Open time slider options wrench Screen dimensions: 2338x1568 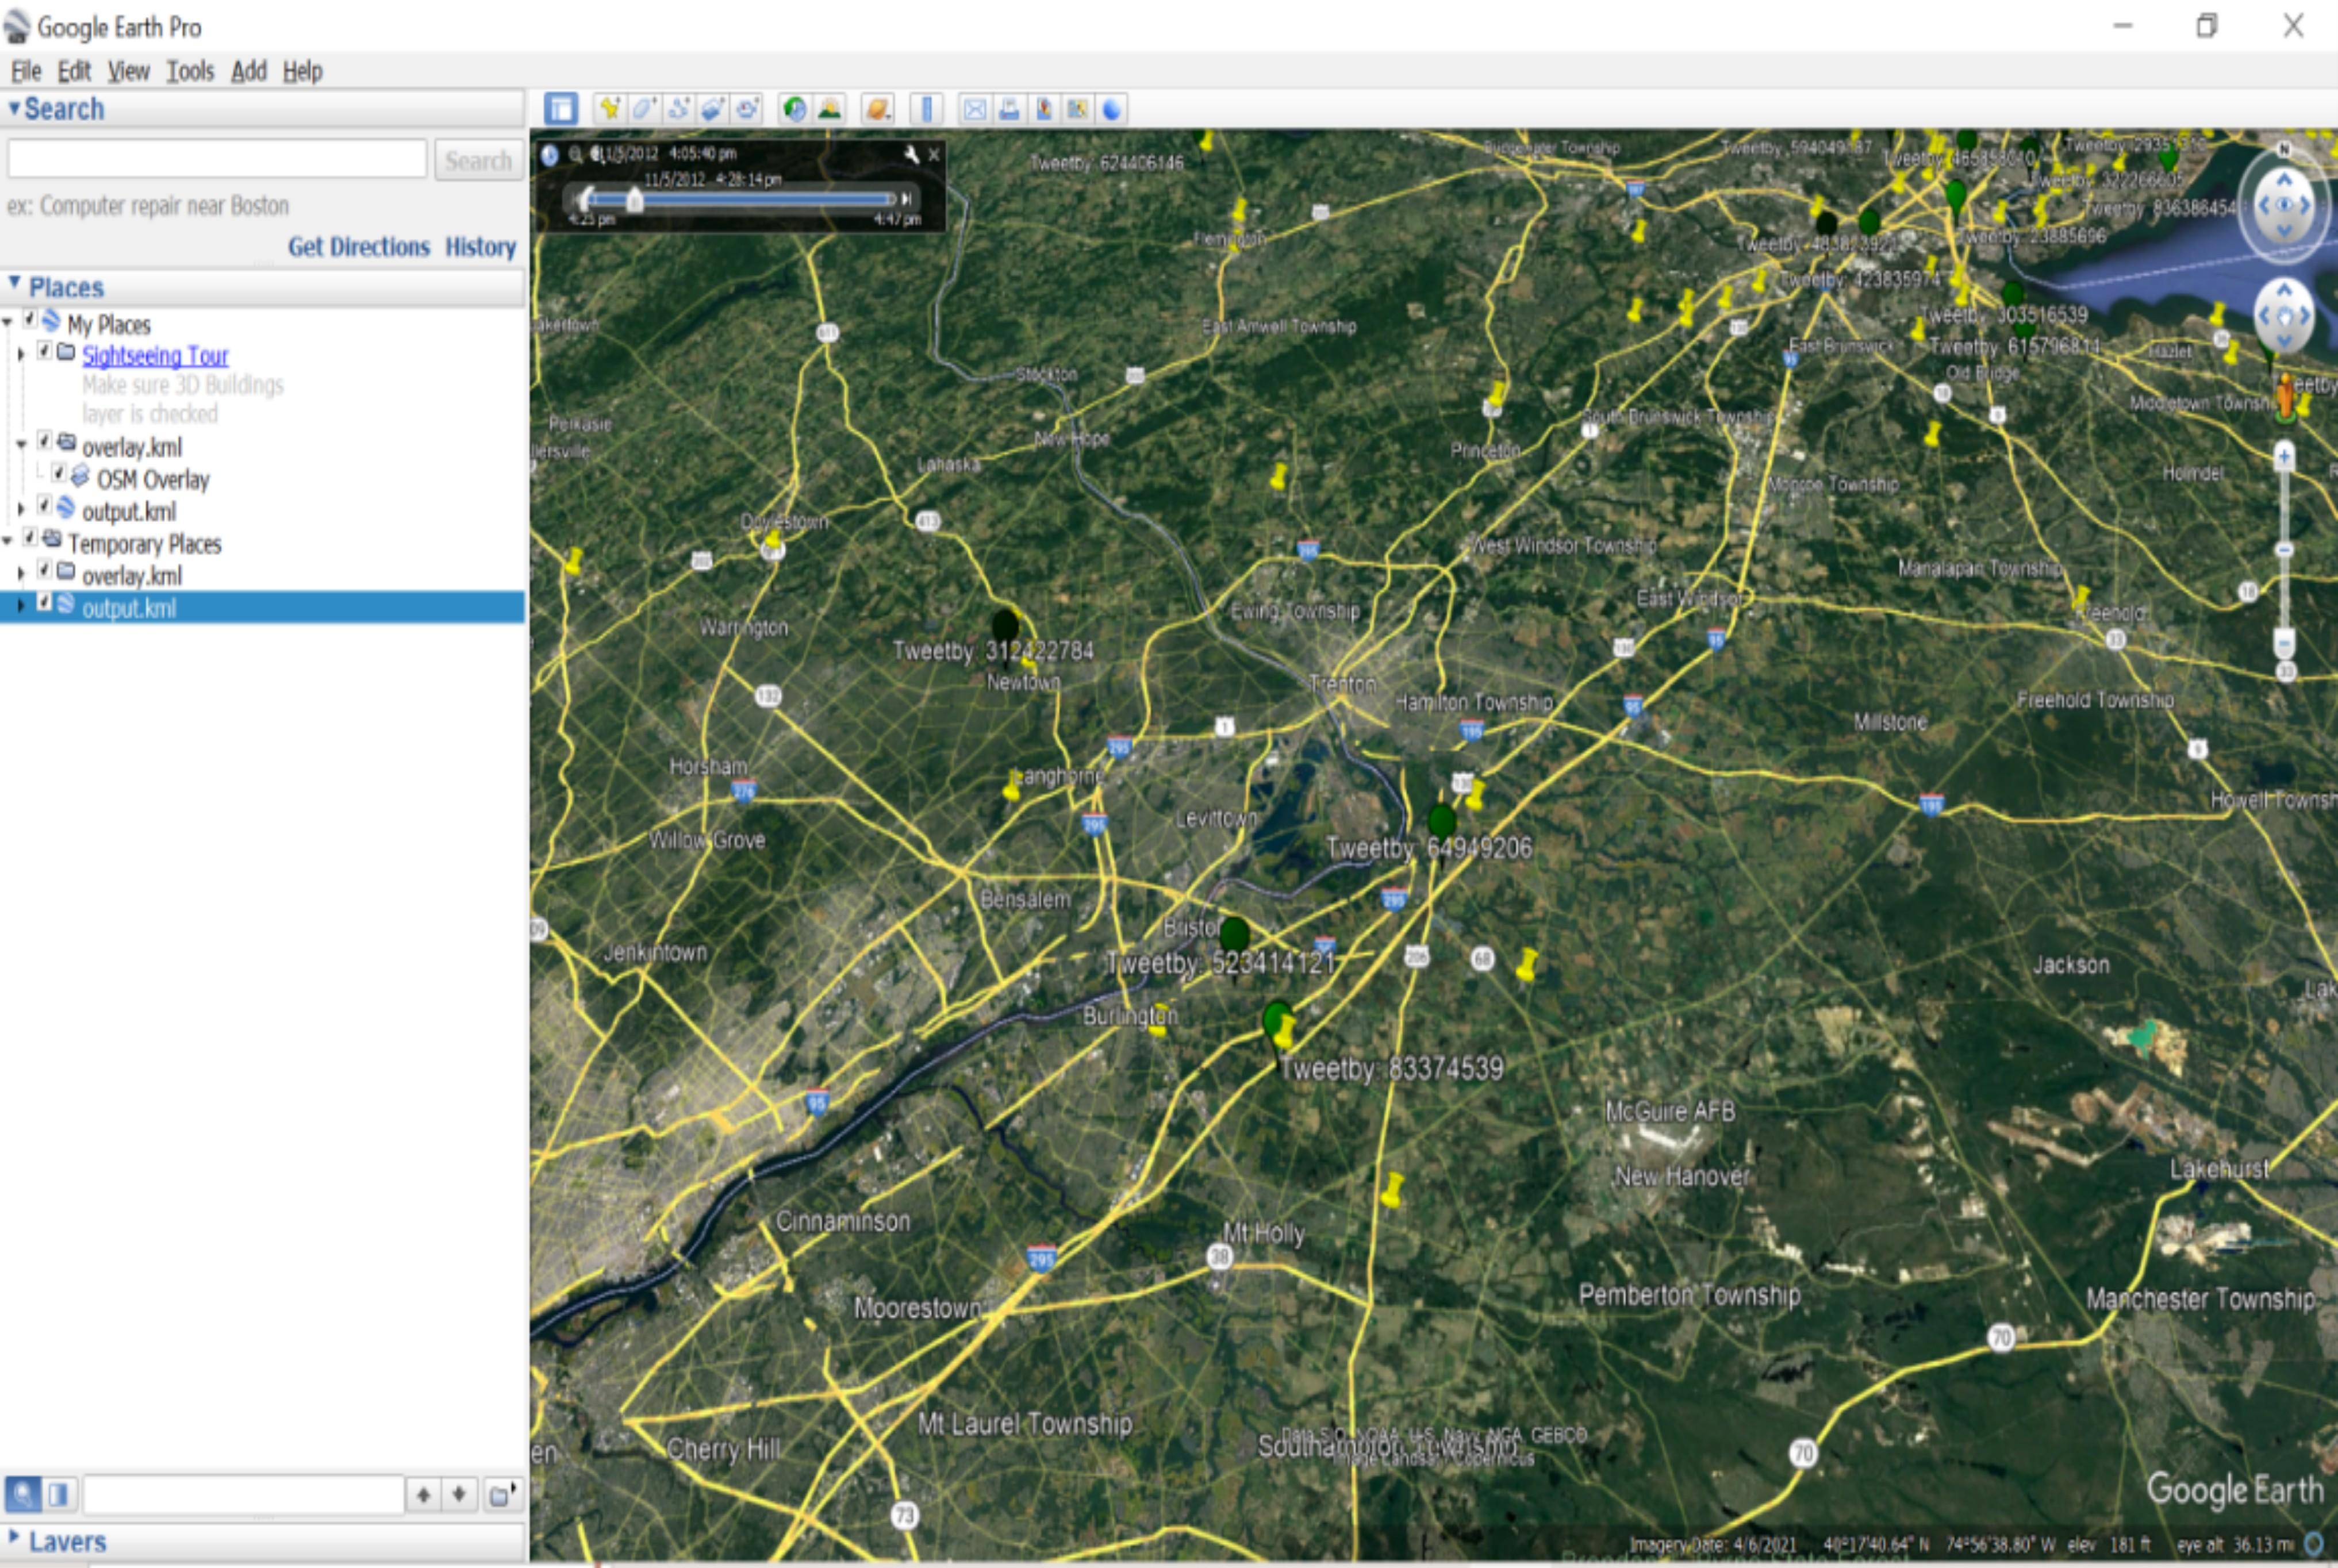click(x=911, y=154)
